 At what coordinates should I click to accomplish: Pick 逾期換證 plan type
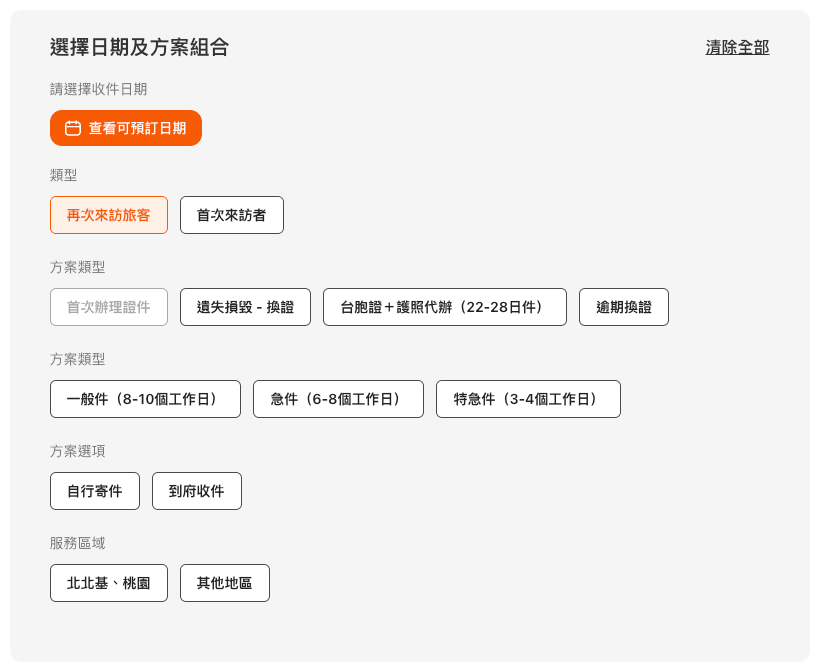[x=624, y=307]
